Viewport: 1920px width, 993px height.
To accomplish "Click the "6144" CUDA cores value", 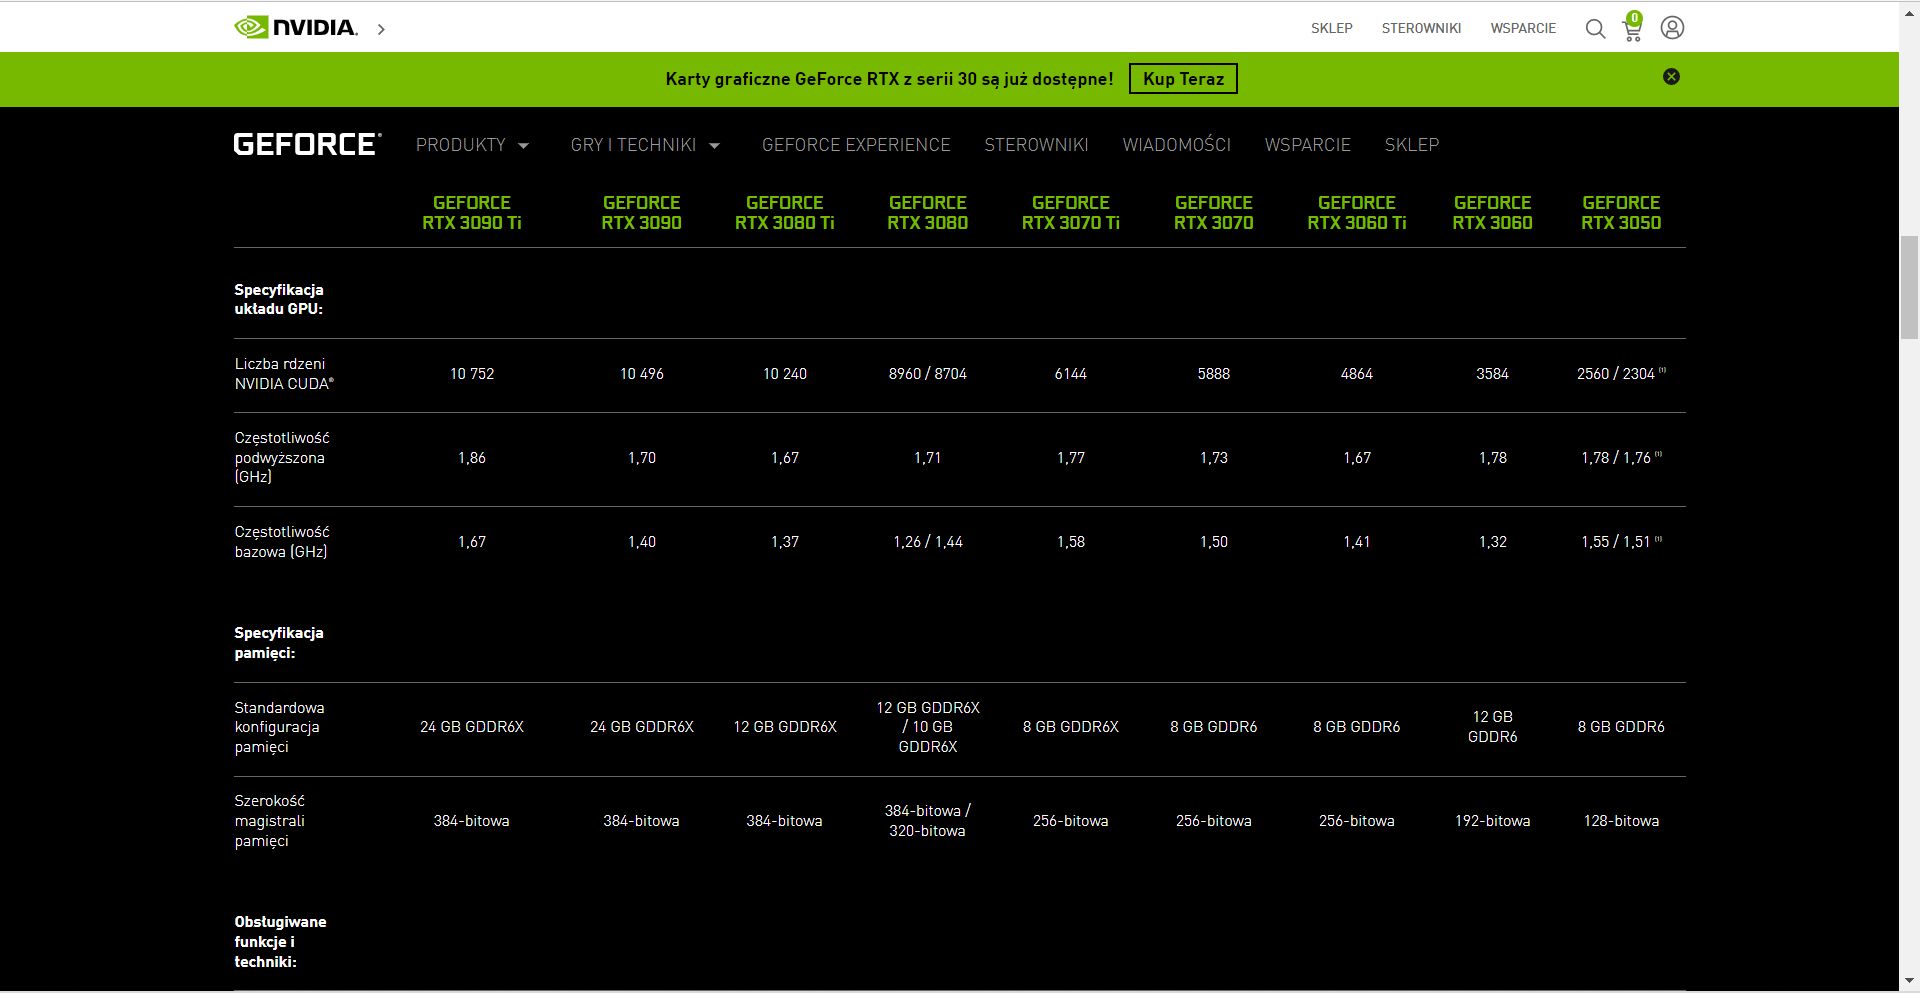I will point(1070,374).
